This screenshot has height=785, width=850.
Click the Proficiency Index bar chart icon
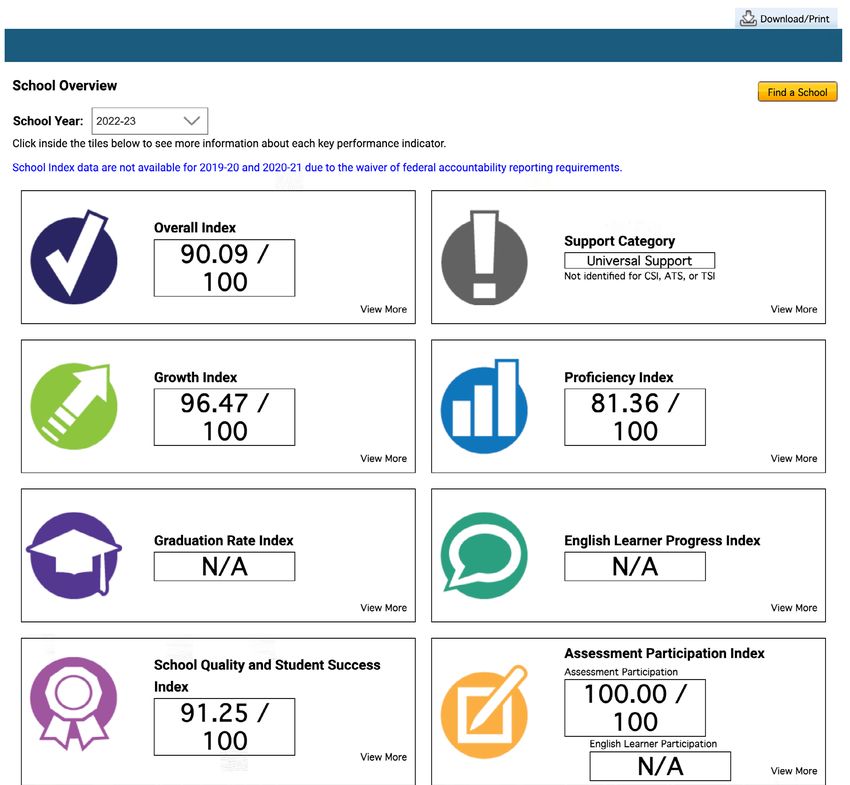click(x=484, y=406)
